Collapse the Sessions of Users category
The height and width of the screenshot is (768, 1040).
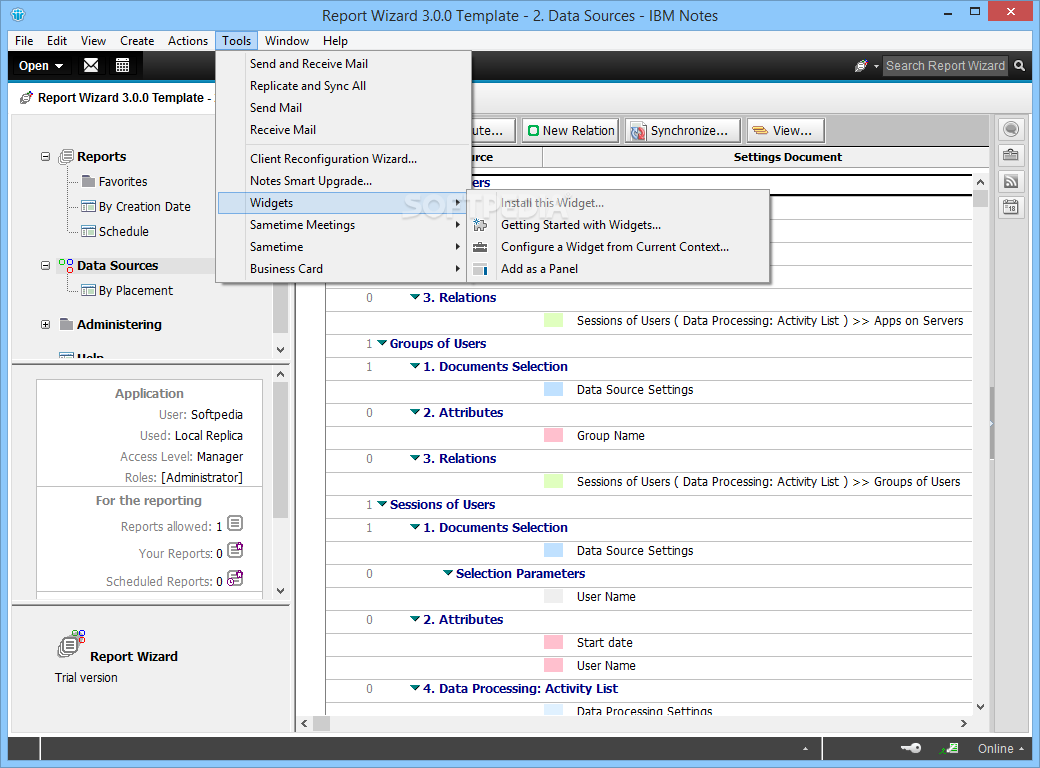(x=382, y=504)
